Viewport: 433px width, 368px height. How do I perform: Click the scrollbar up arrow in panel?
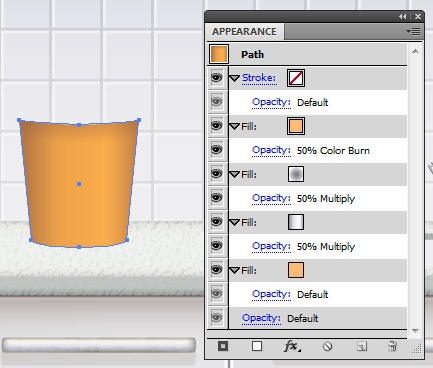[415, 51]
